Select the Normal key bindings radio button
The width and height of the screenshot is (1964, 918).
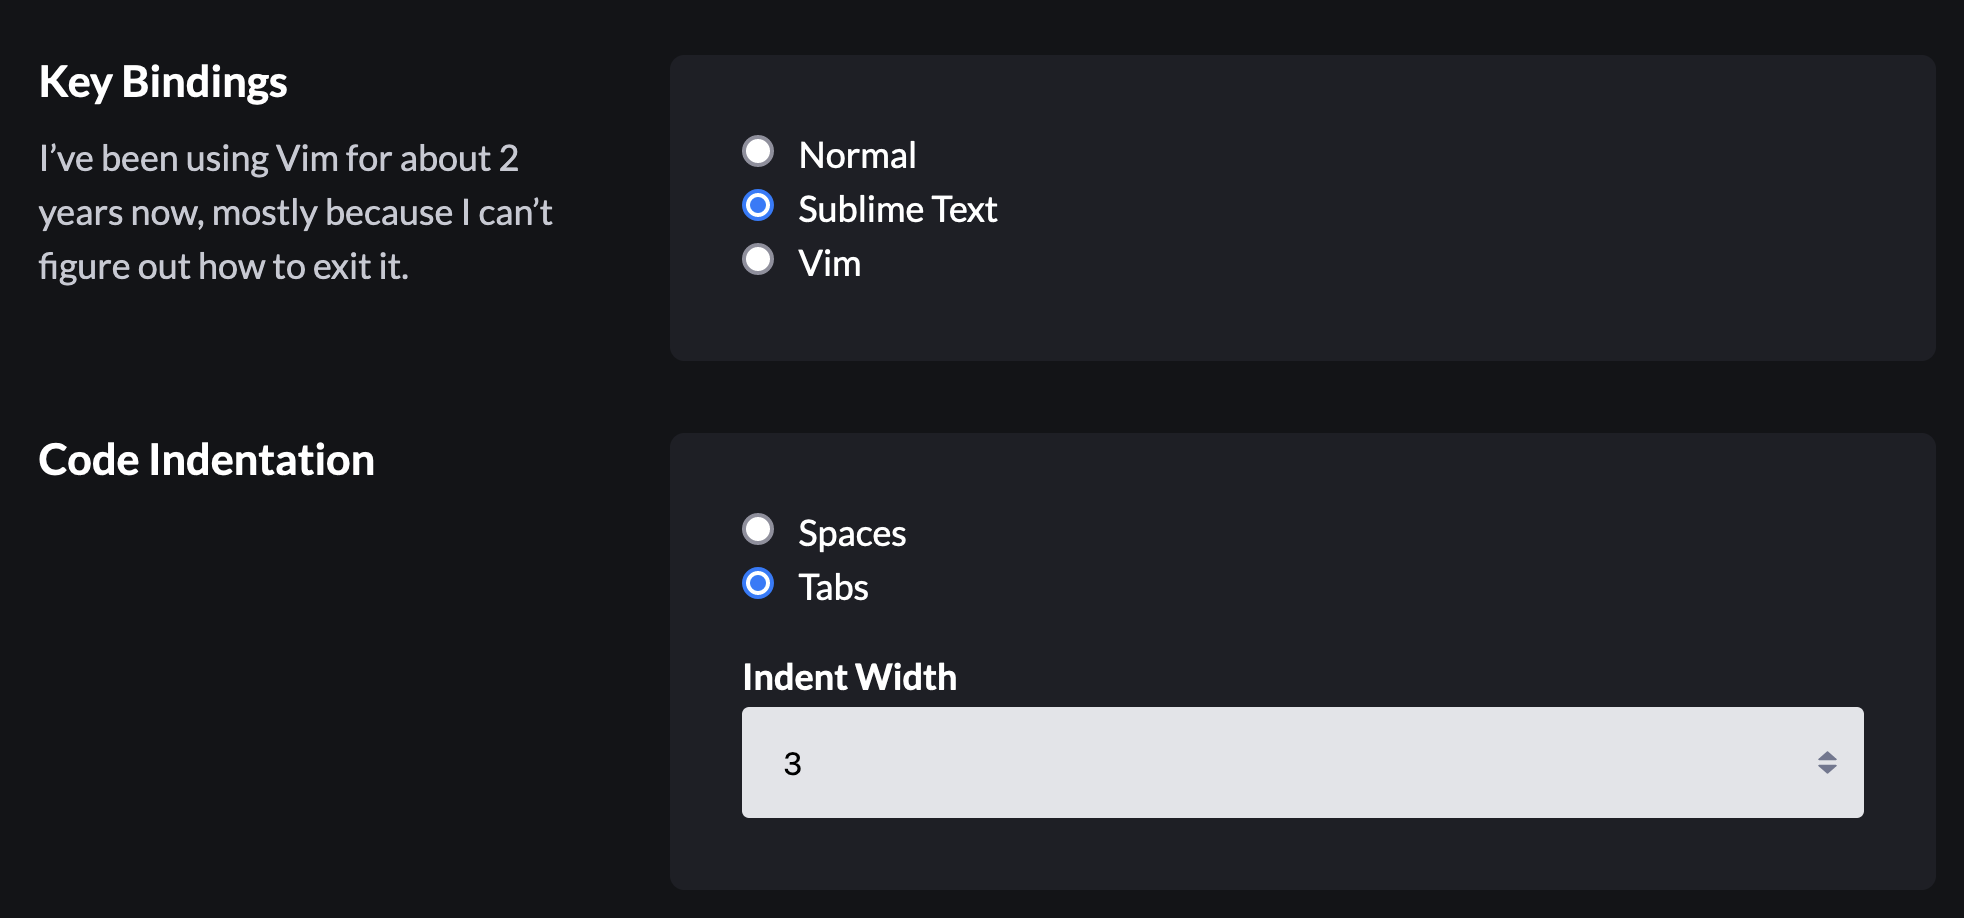(758, 152)
